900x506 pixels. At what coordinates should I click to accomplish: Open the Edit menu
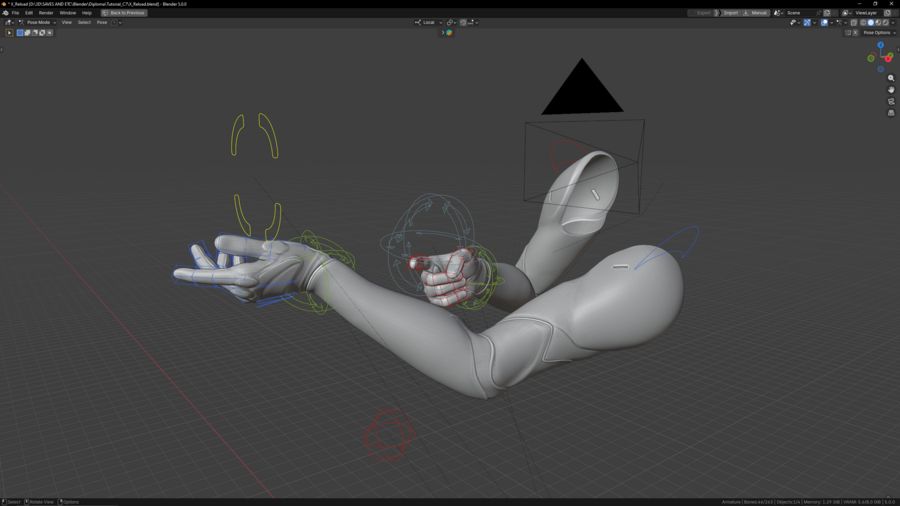point(29,13)
